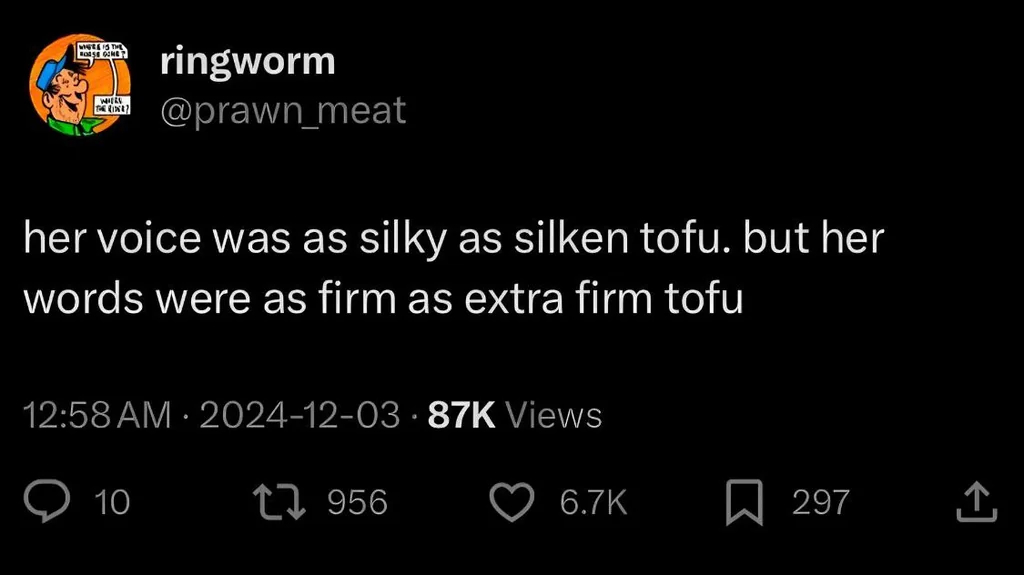Click the 12:58 AM timestamp
Screen dimensions: 1024x575
(97, 414)
